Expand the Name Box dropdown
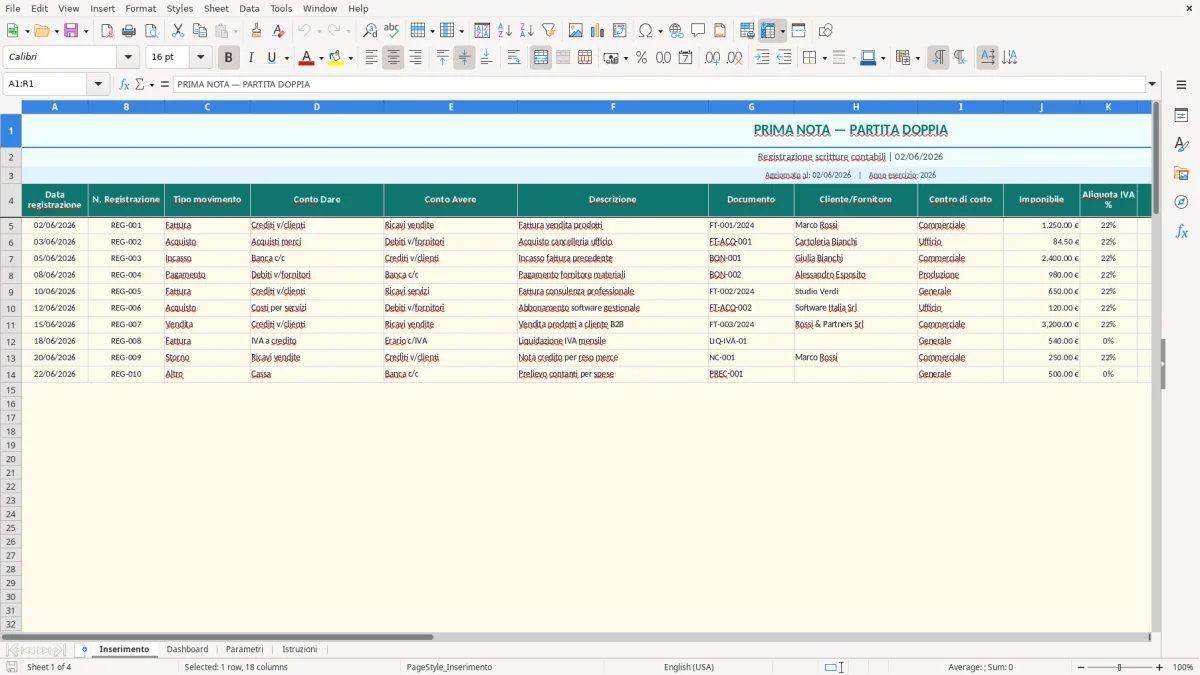 click(98, 85)
